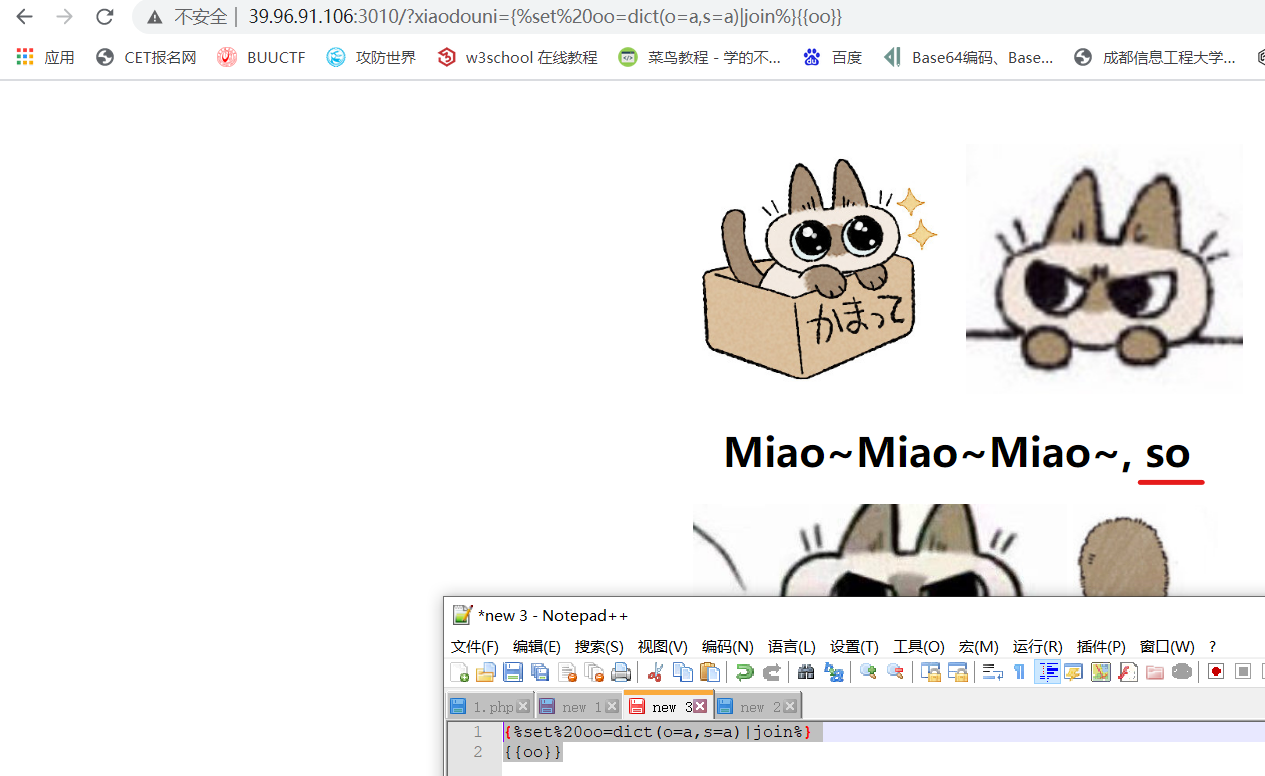Open the BUUCTF bookmark

262,57
